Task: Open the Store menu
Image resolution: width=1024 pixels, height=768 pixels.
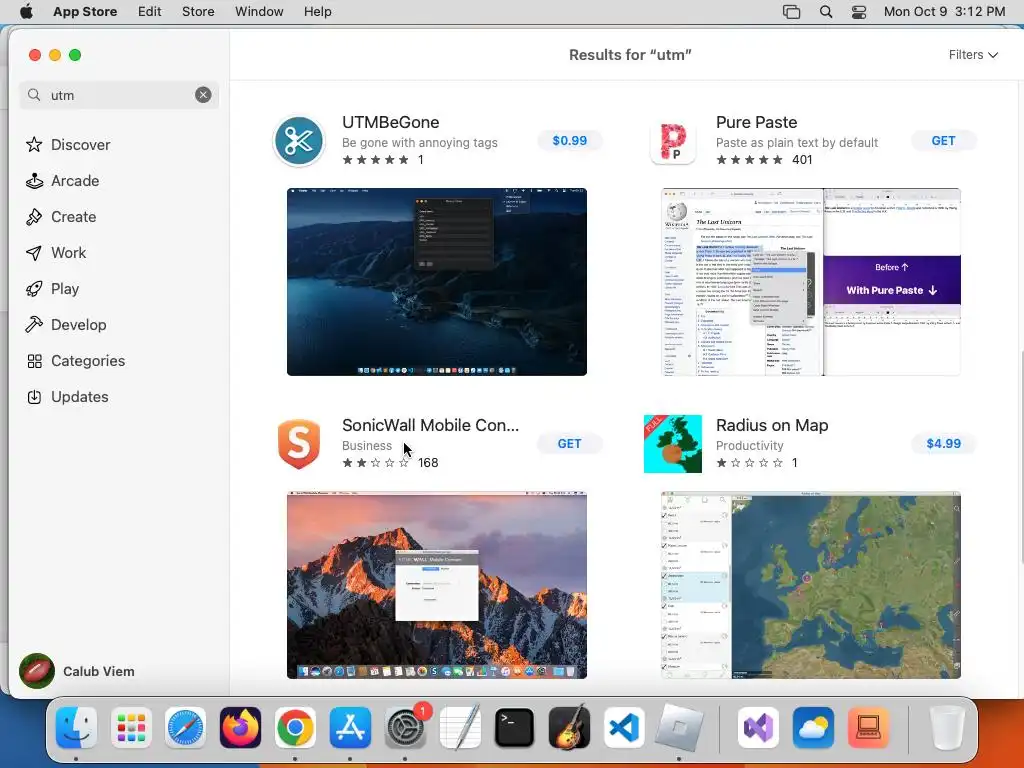Action: [198, 12]
